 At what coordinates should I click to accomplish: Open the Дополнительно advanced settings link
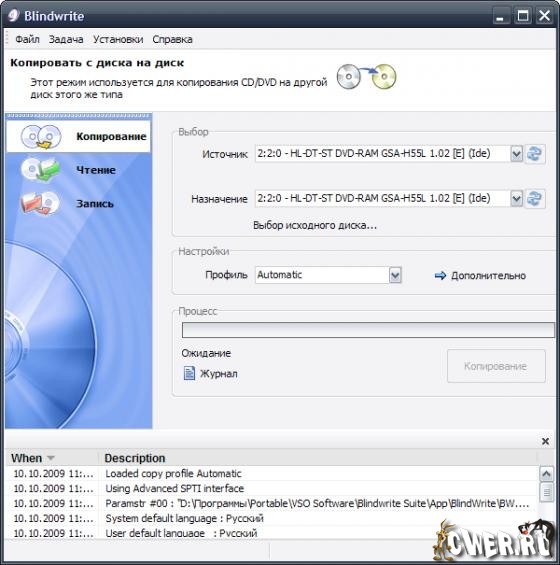[x=488, y=276]
